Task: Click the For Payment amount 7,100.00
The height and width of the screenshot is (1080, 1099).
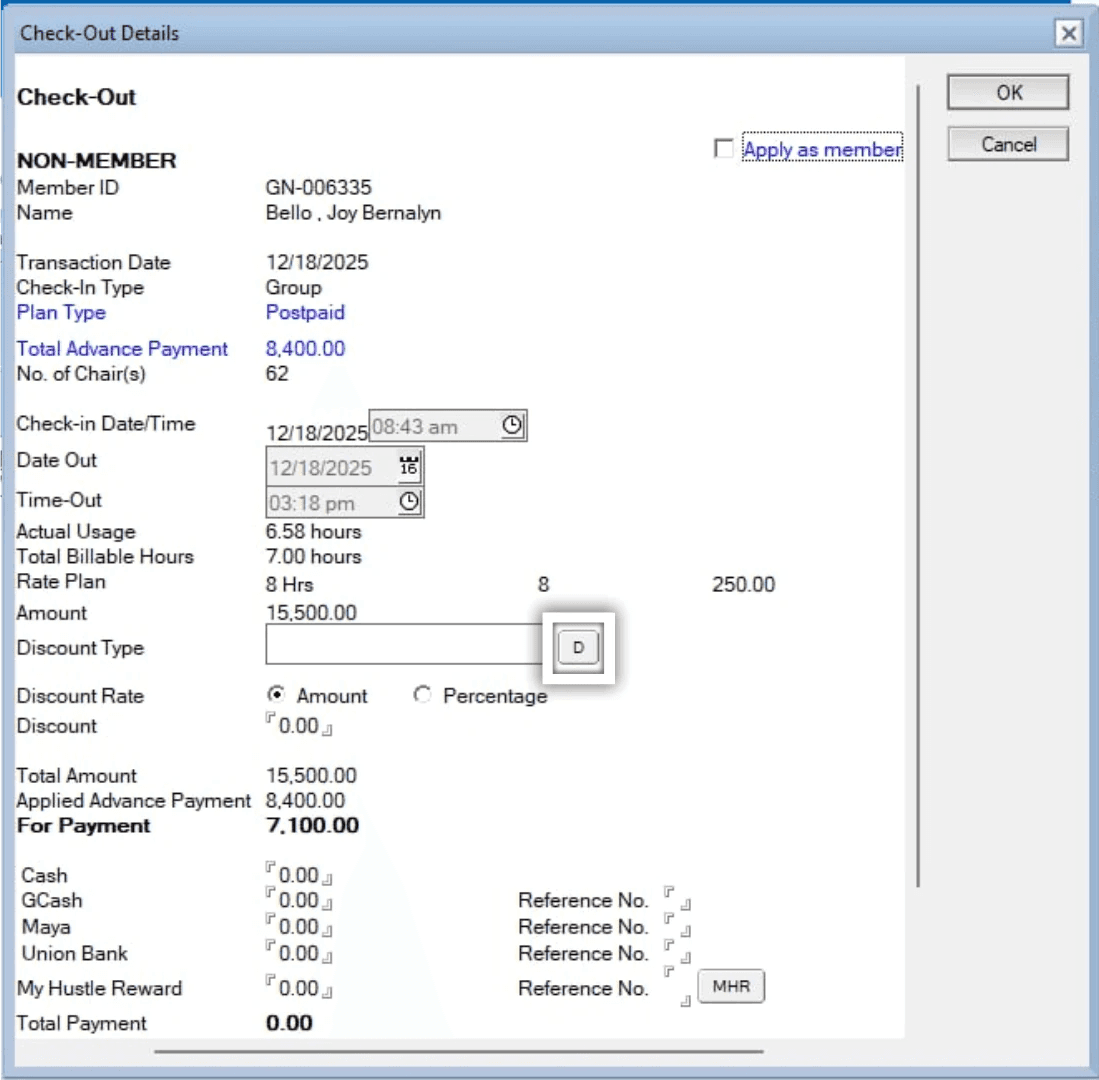Action: (x=312, y=826)
